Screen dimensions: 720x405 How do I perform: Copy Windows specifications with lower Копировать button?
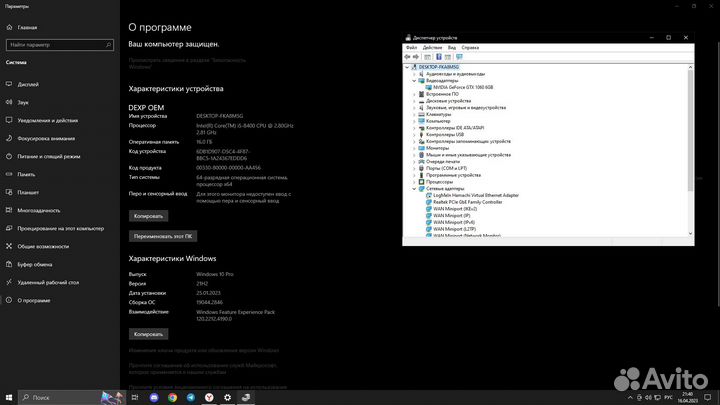click(148, 334)
